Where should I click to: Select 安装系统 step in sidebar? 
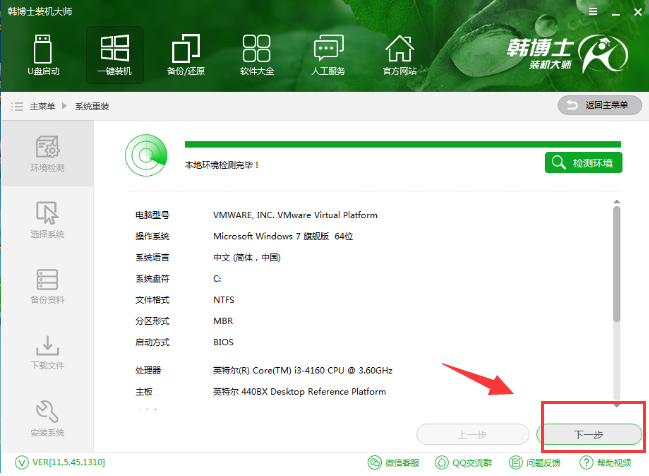(47, 418)
